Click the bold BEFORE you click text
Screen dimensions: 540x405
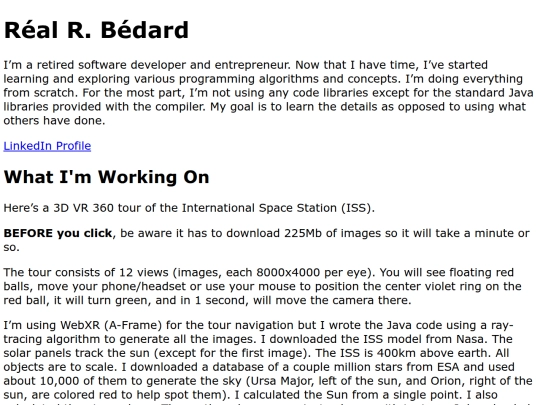click(58, 233)
